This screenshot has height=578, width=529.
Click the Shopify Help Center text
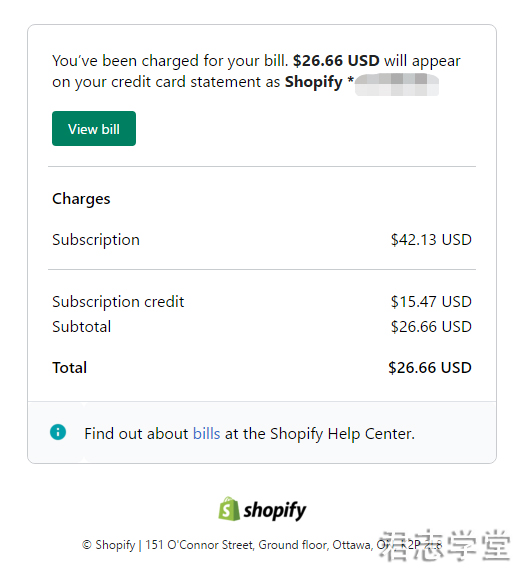[x=342, y=434]
